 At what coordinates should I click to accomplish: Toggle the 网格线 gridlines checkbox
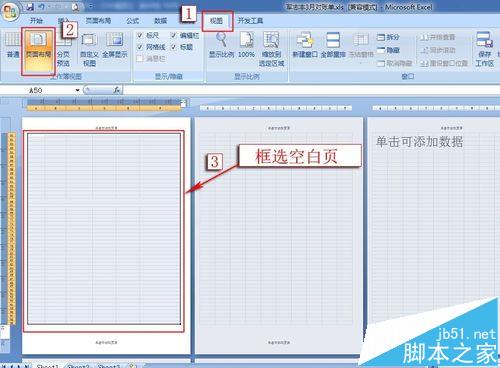140,47
